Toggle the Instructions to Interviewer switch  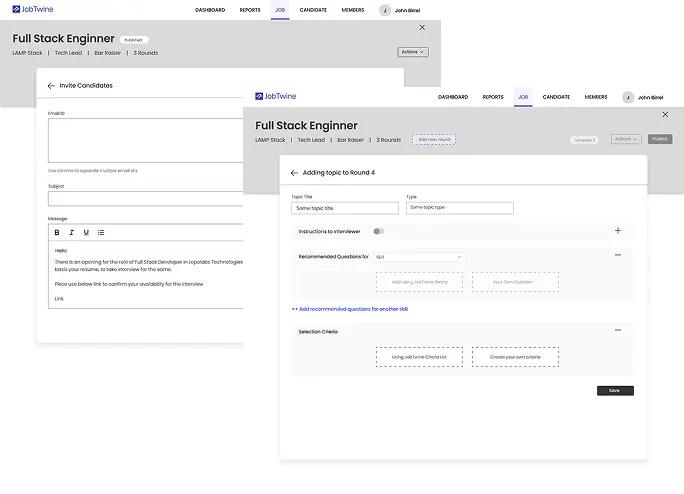coord(378,231)
